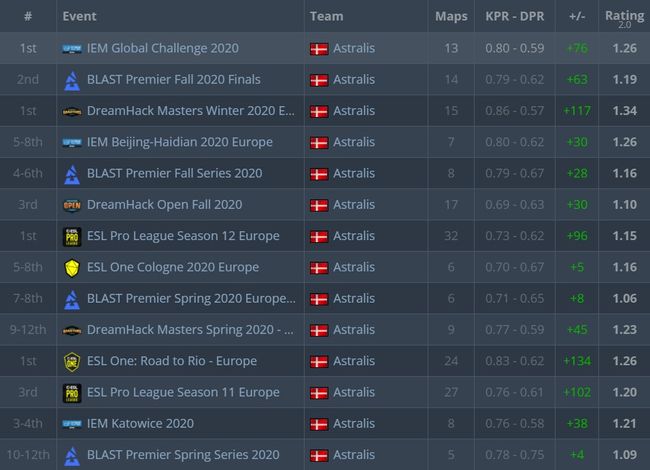Screen dimensions: 650x470
Task: Sort by the KPR - DPR column header
Action: [x=515, y=16]
